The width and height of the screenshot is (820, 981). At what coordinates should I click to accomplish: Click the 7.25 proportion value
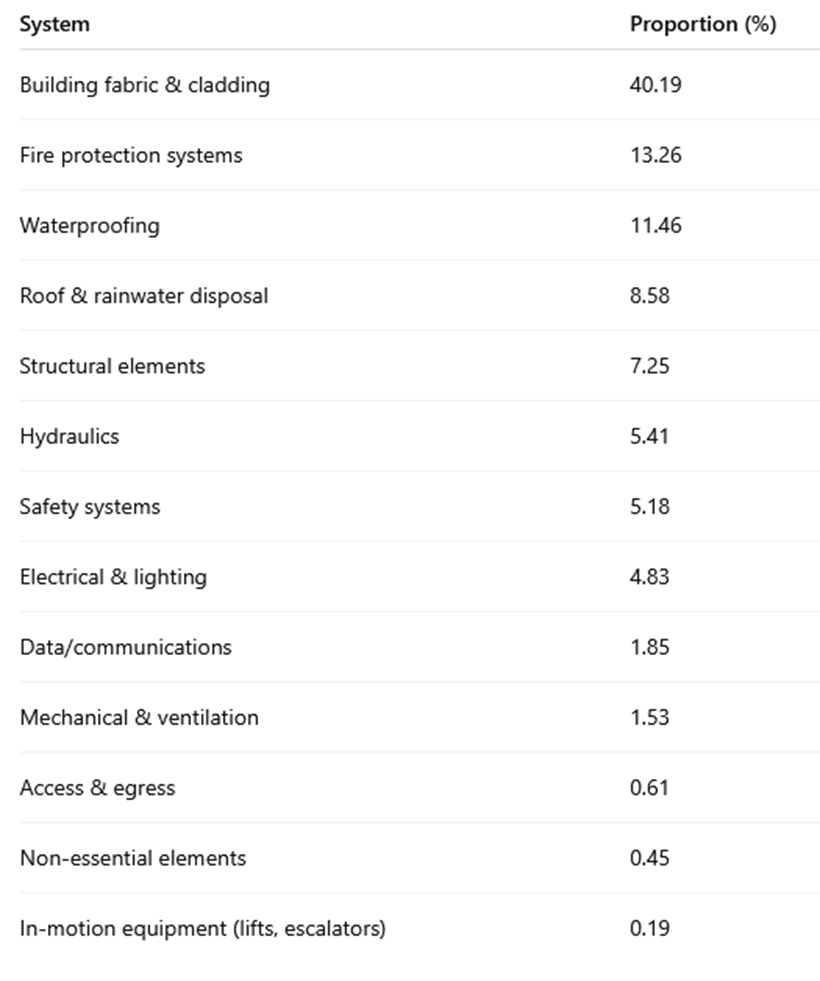649,365
